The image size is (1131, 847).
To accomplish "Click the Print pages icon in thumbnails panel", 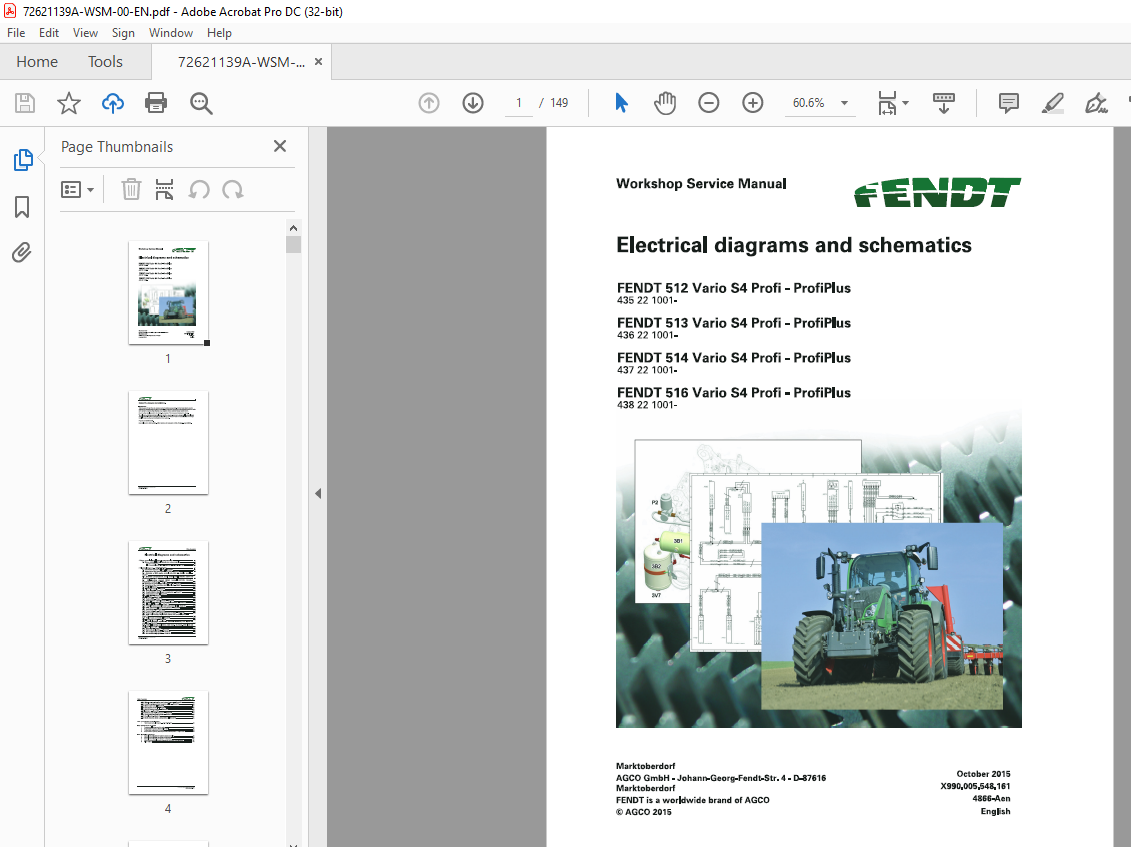I will coord(164,190).
